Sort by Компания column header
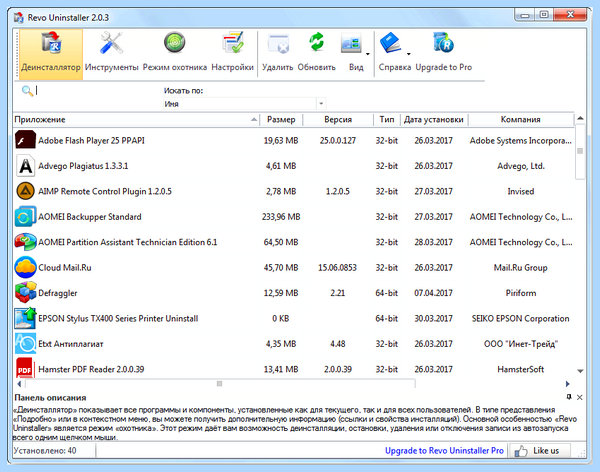 (x=520, y=119)
